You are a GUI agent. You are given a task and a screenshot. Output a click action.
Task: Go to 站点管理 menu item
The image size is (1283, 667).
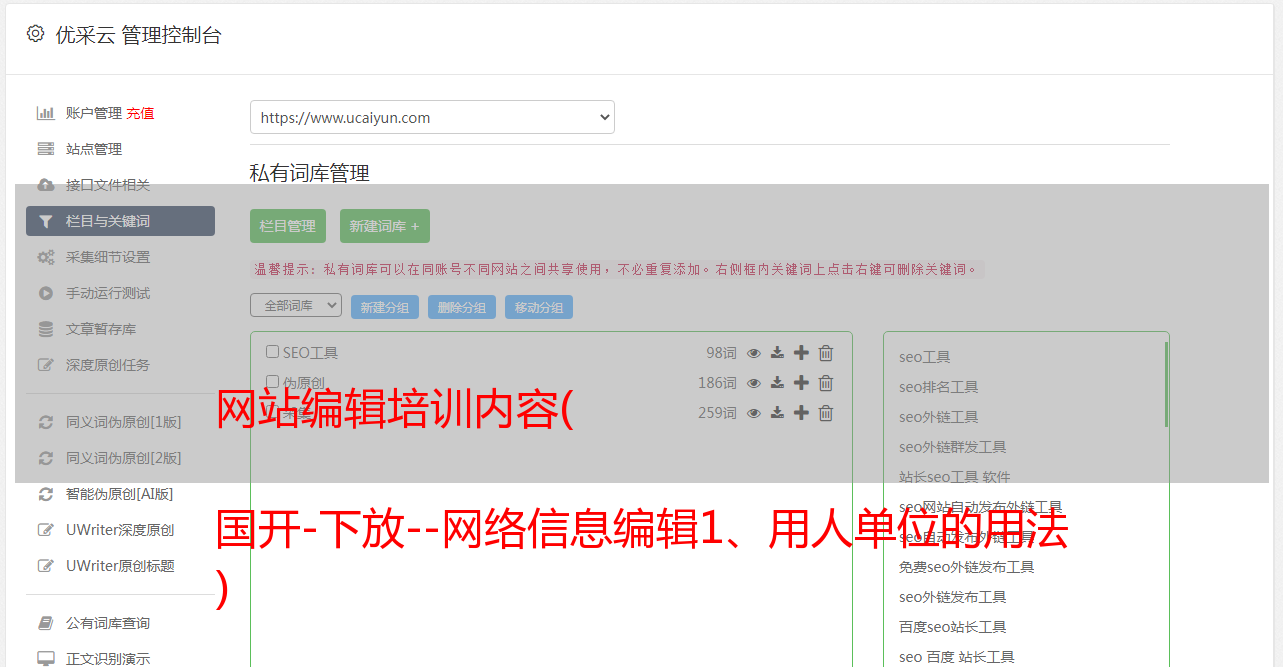[94, 149]
